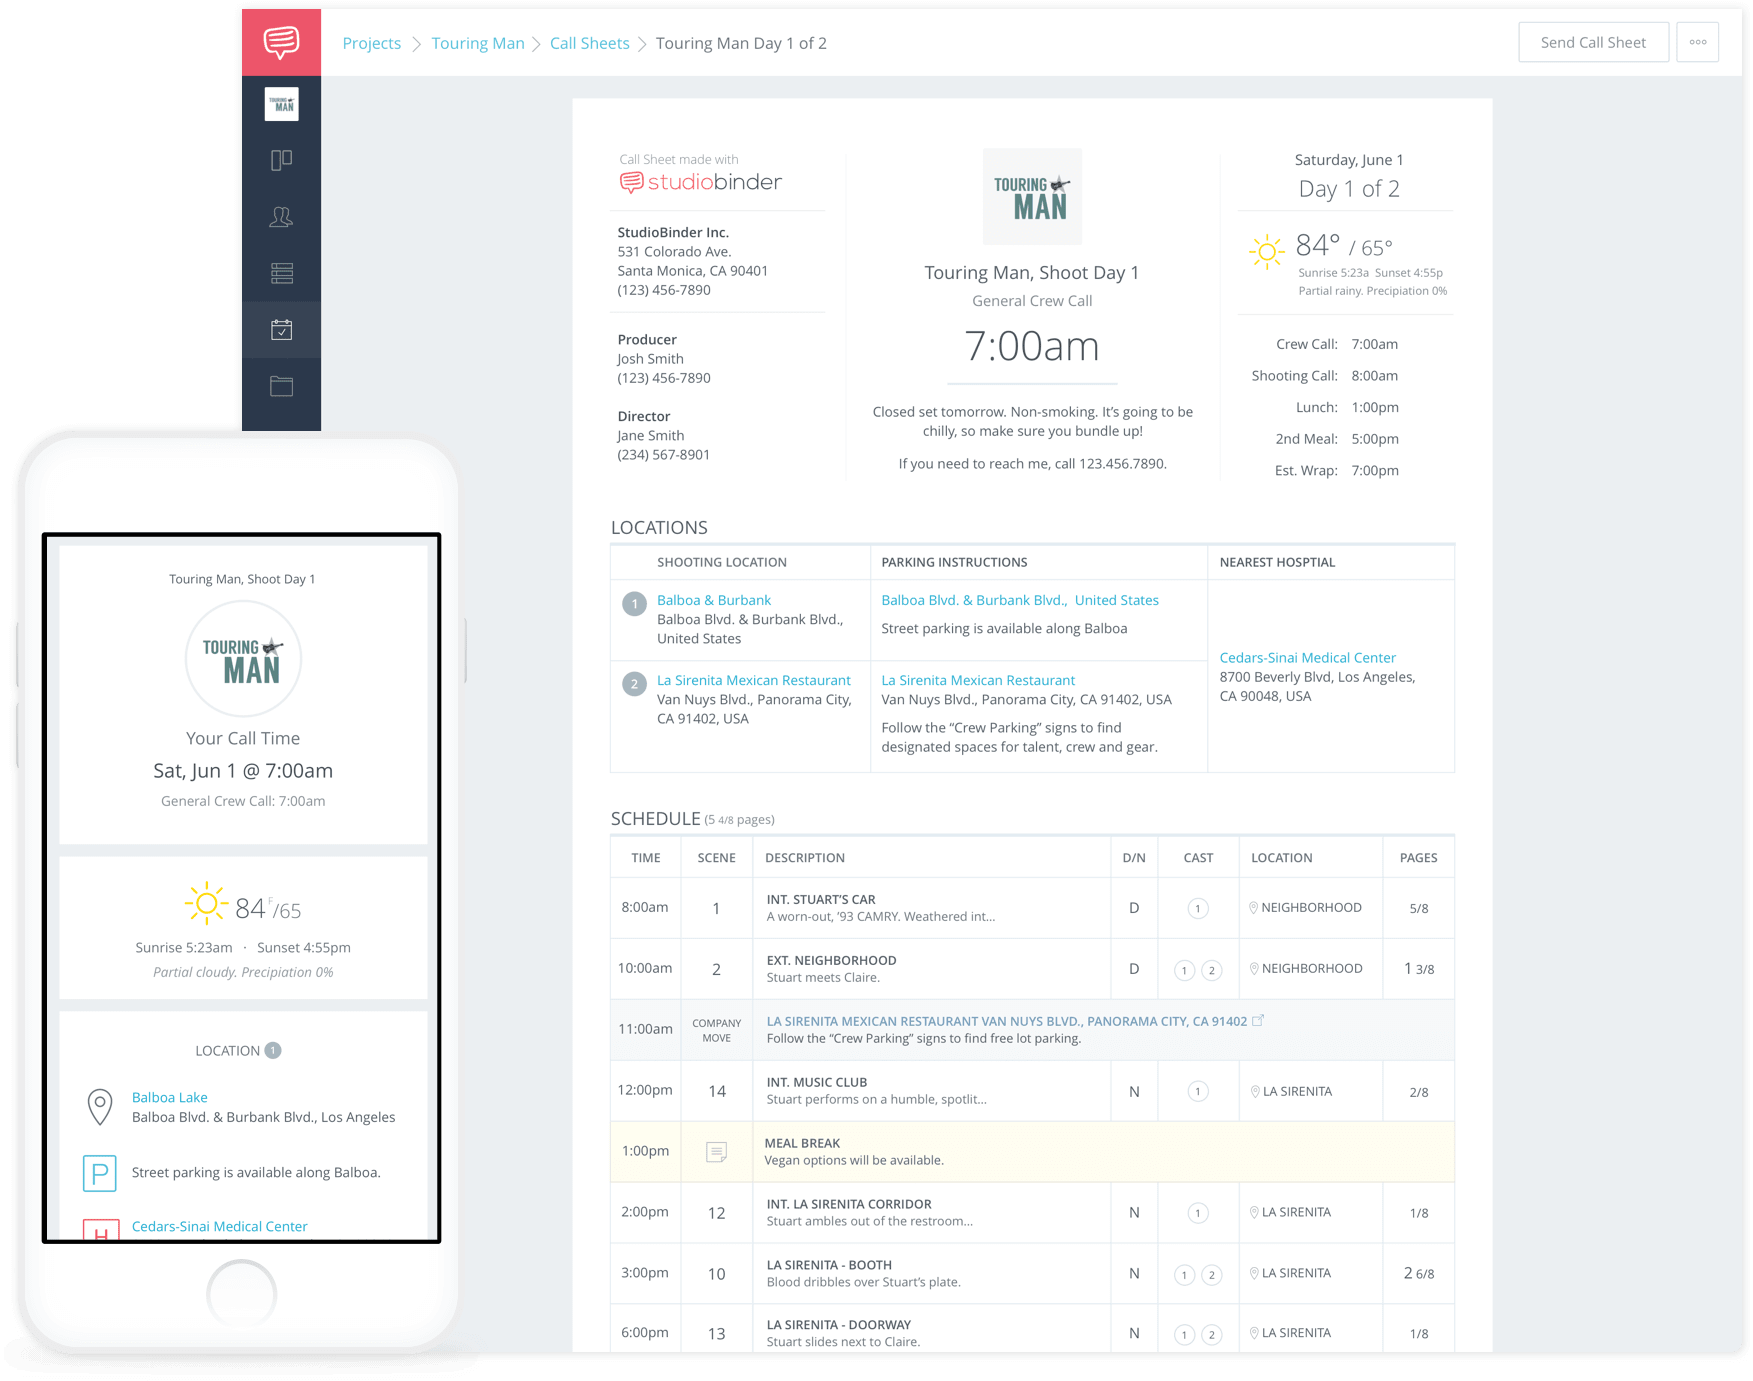Go to Touring Man in the breadcrumb
Viewport: 1753px width, 1381px height.
478,43
